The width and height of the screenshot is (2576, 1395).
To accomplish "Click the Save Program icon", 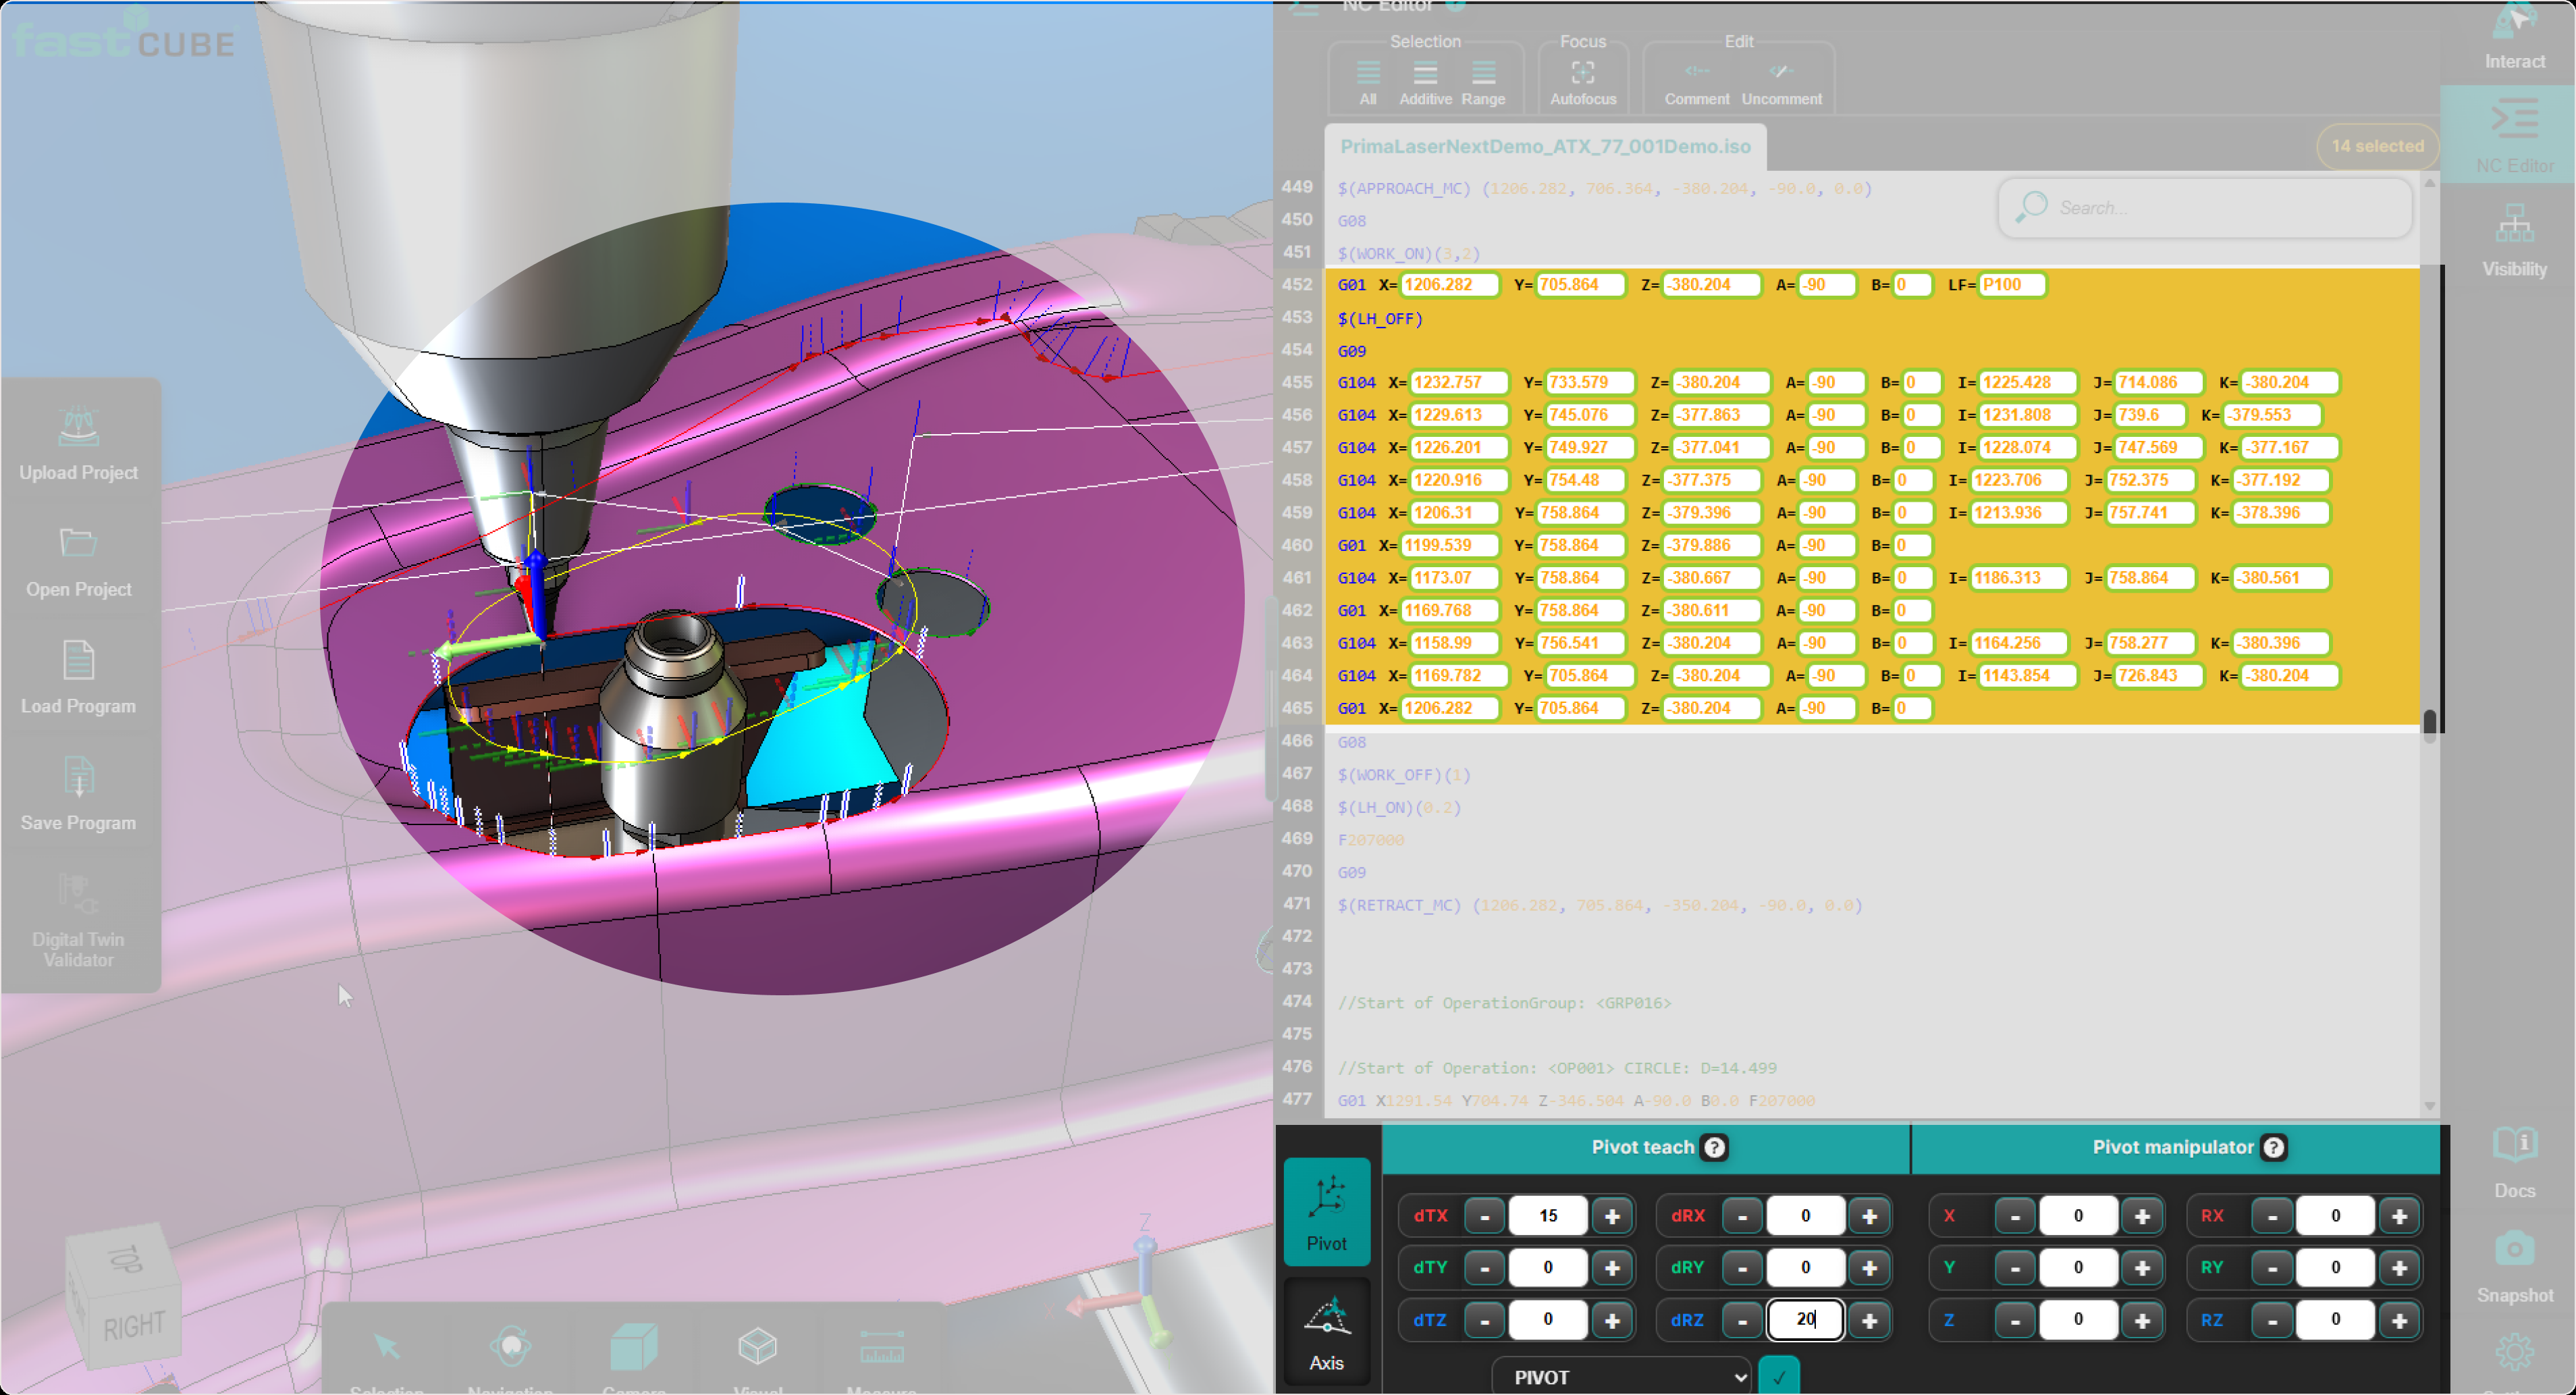I will [x=78, y=777].
